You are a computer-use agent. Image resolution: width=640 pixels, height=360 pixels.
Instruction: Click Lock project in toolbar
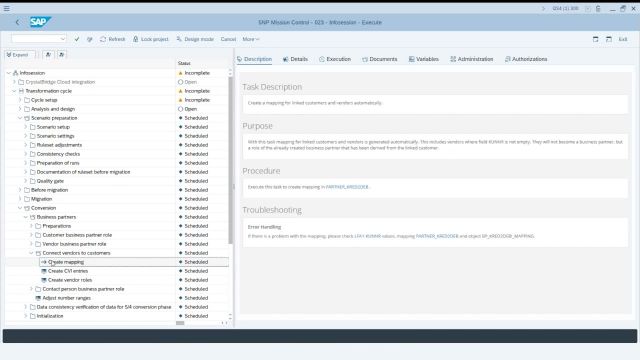pos(151,39)
